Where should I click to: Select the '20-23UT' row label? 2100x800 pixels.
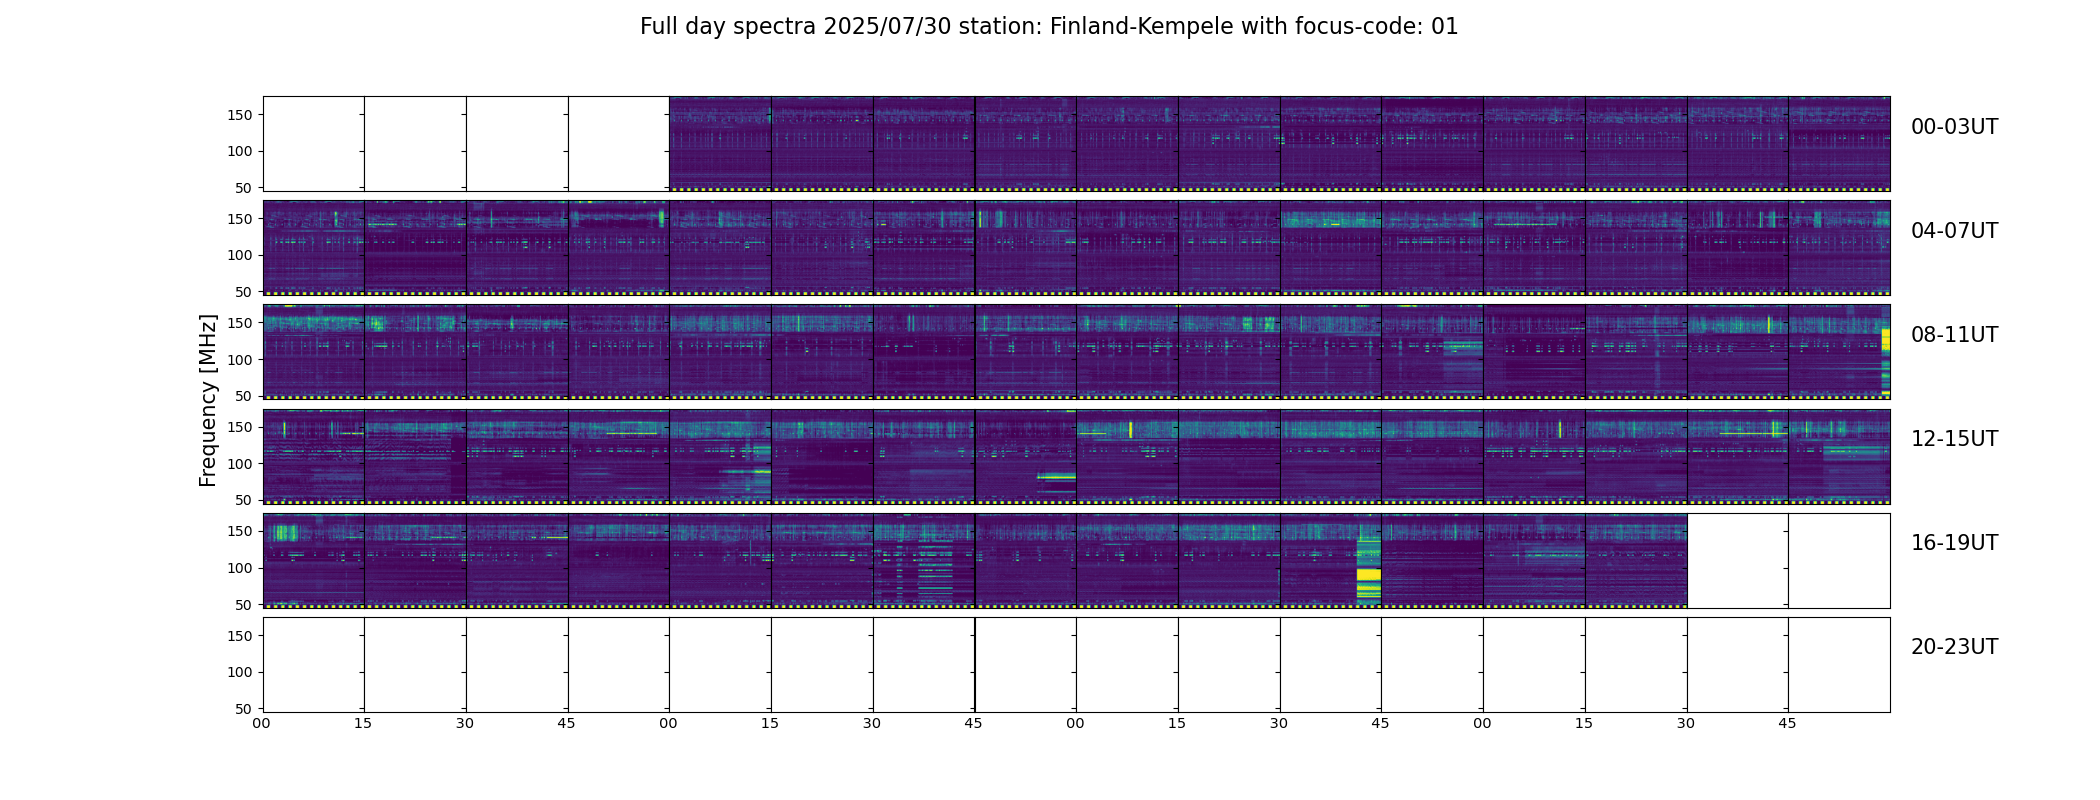[x=1954, y=647]
